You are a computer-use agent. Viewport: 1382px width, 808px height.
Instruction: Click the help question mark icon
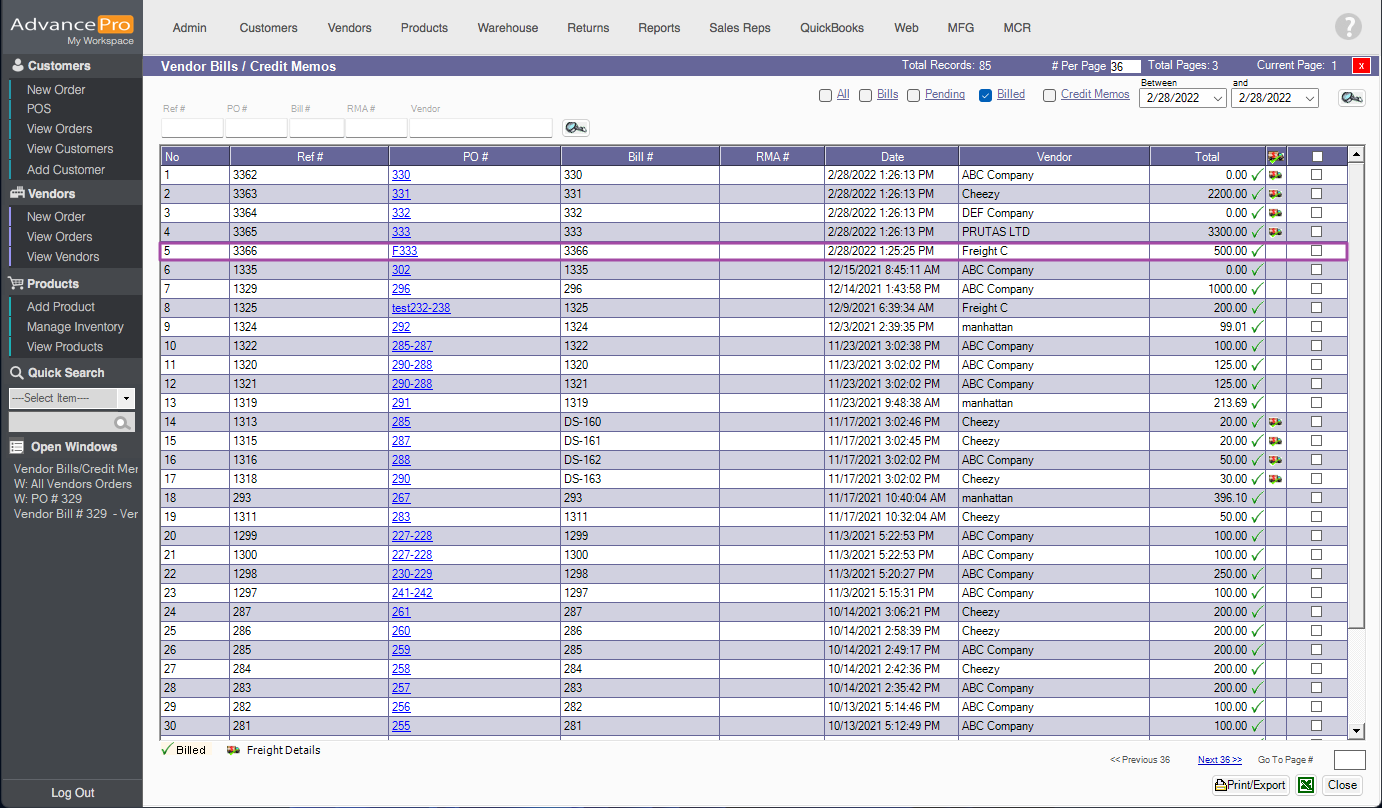[x=1348, y=27]
